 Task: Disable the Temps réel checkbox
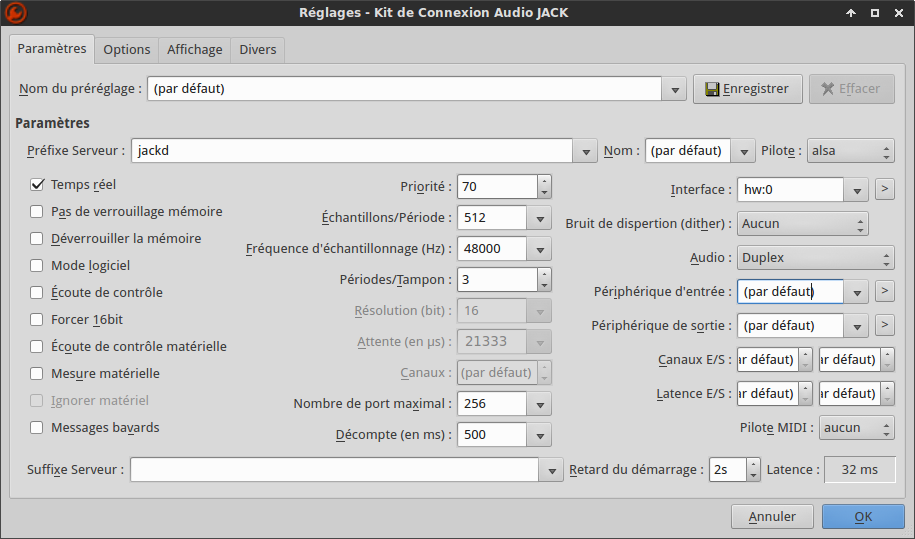tap(37, 185)
